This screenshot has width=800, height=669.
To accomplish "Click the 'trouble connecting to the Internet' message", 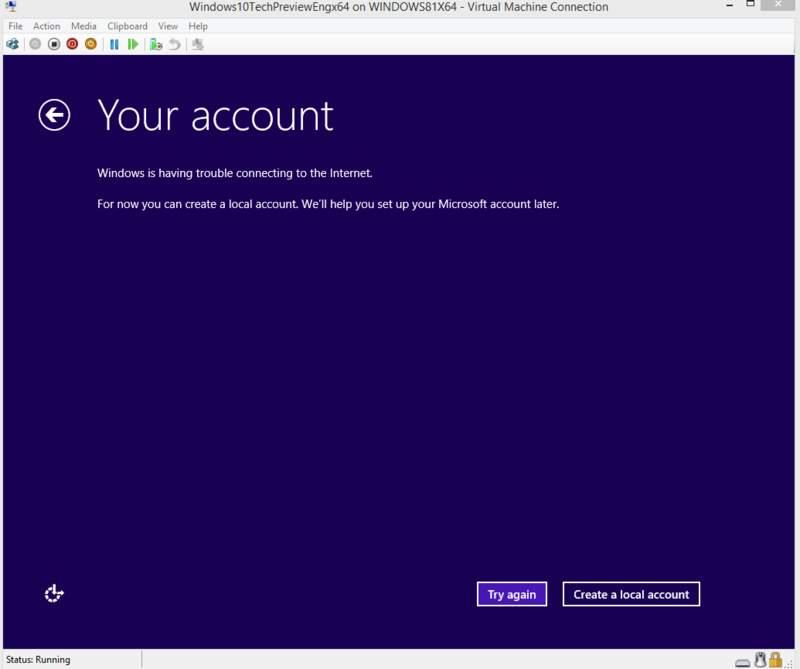I will 235,173.
